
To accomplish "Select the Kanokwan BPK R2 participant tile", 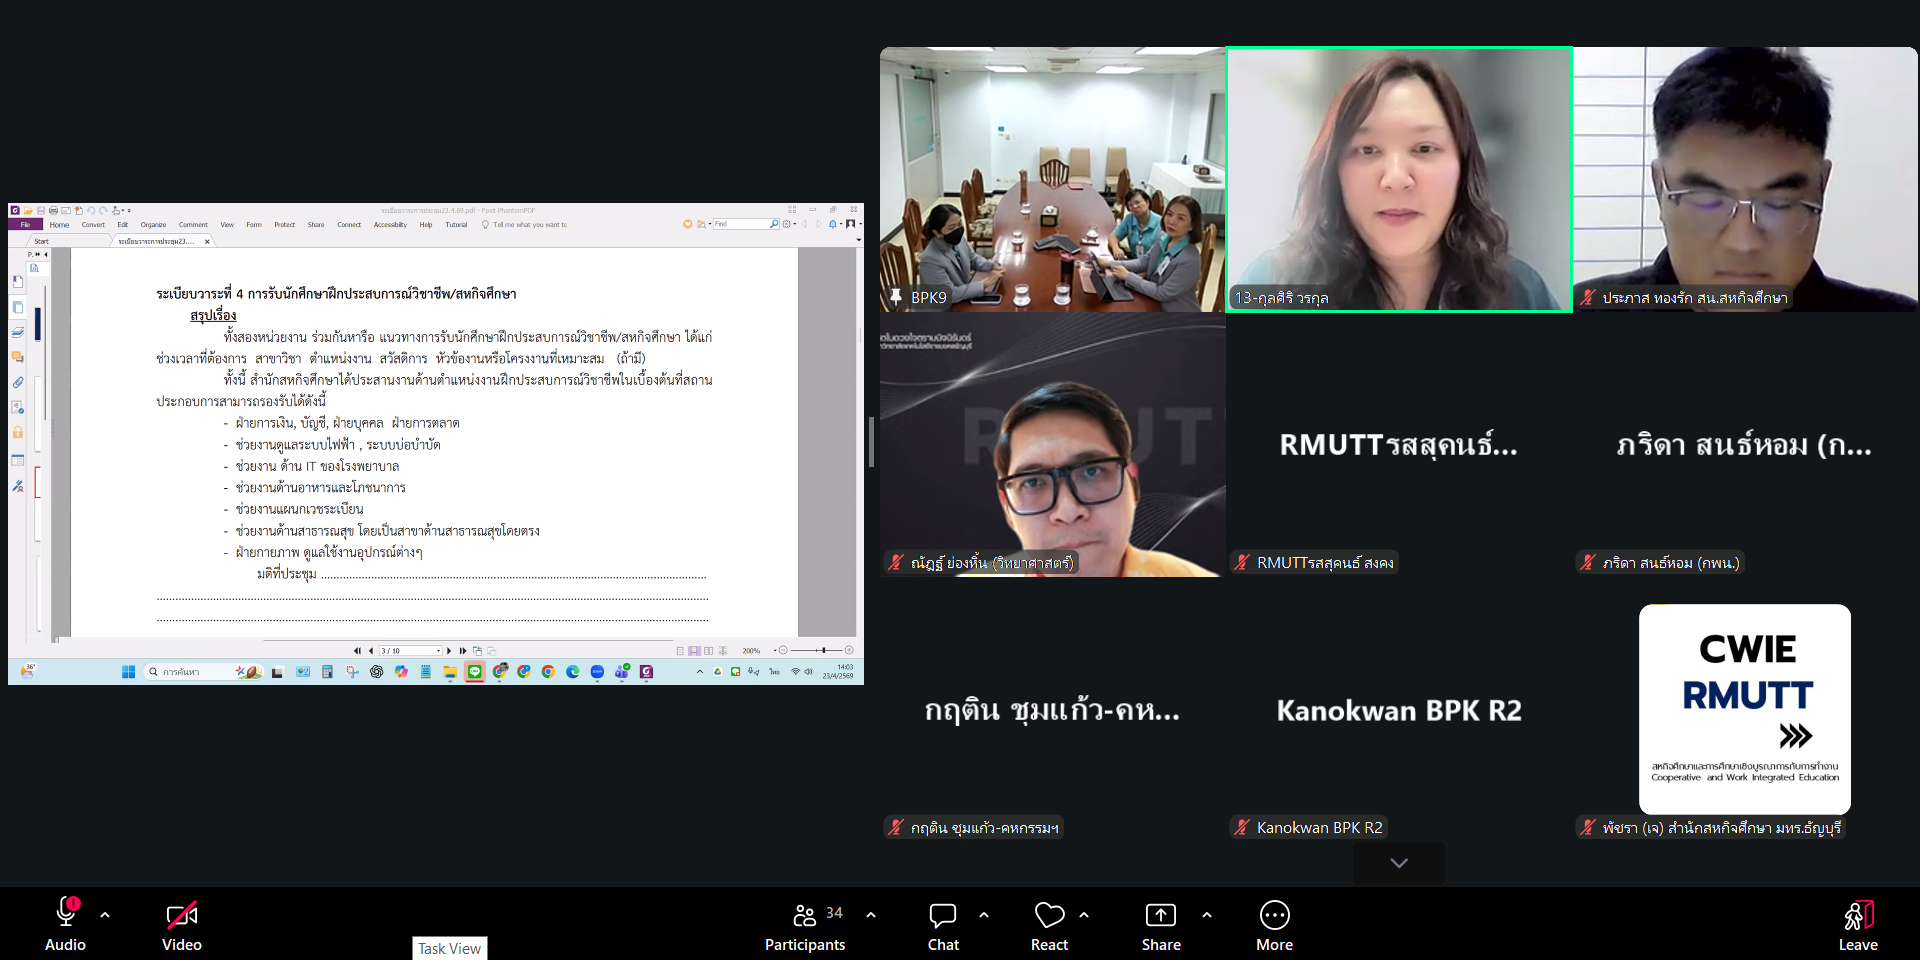I will [1398, 710].
